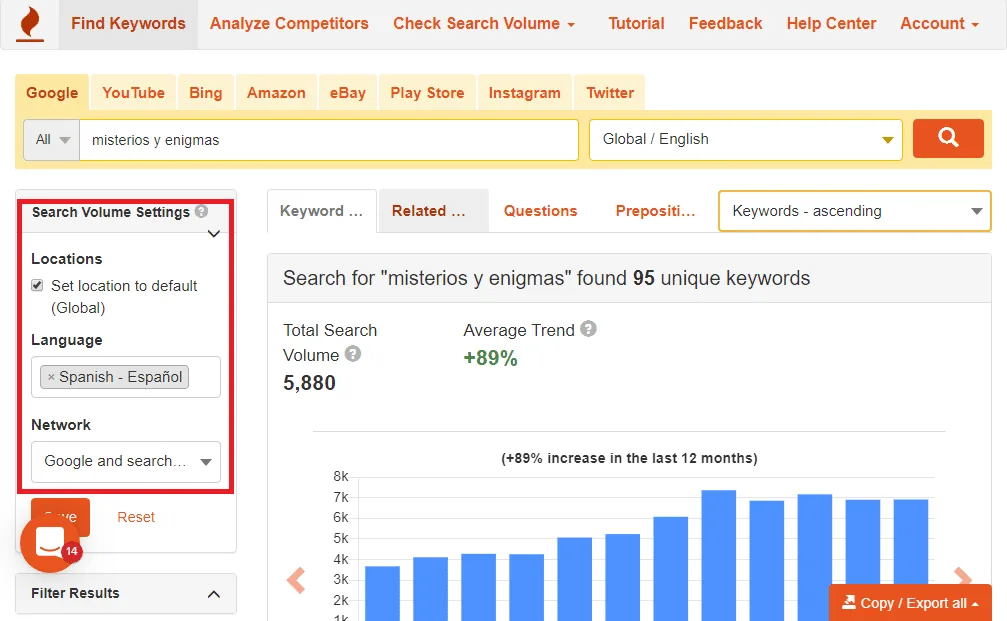Open Analyze Competitors page

(x=289, y=24)
